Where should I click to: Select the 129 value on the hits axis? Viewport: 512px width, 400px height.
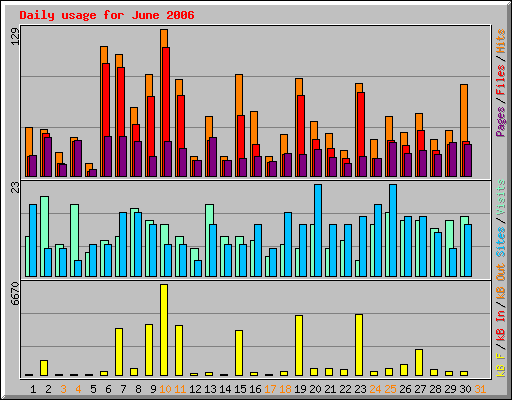coord(16,37)
